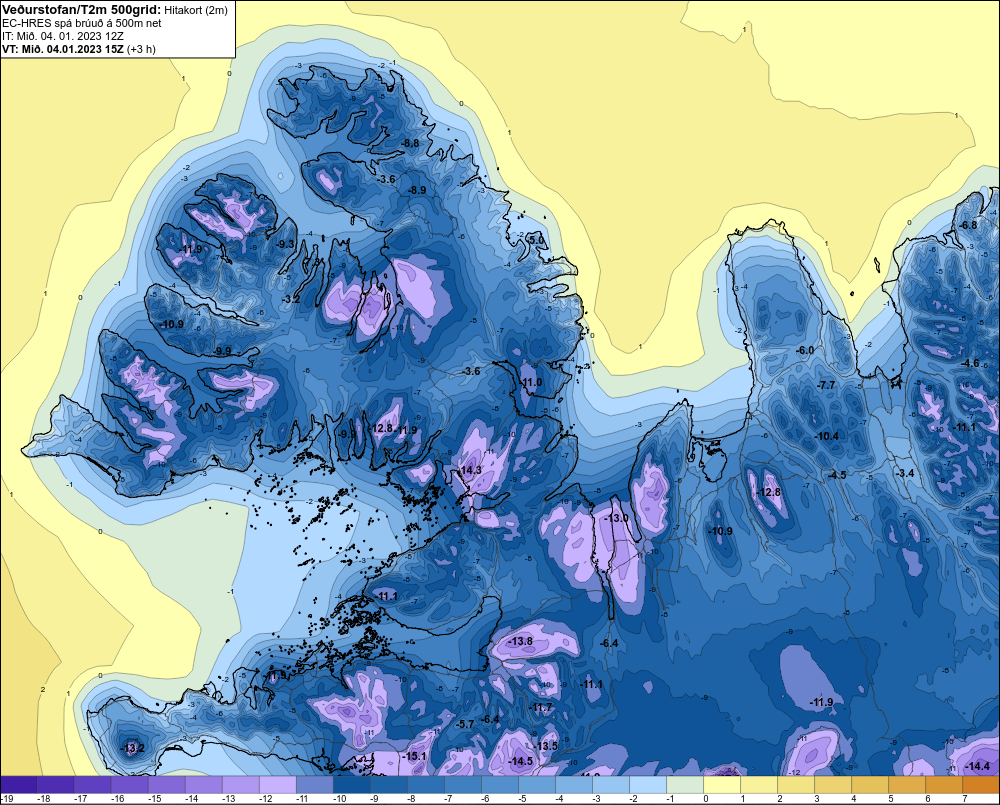This screenshot has width=1000, height=805.
Task: Select the -6.8 temperature value
Action: [968, 225]
